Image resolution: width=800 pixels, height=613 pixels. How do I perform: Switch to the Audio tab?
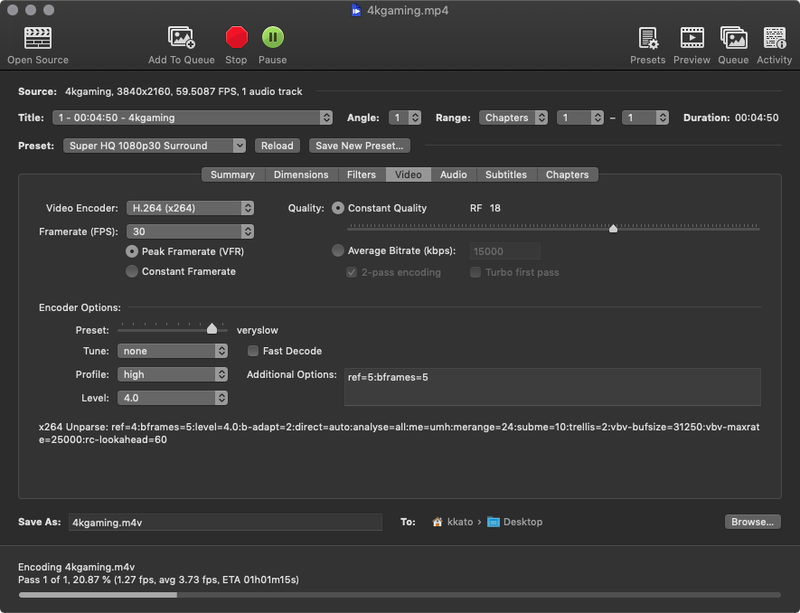point(453,174)
